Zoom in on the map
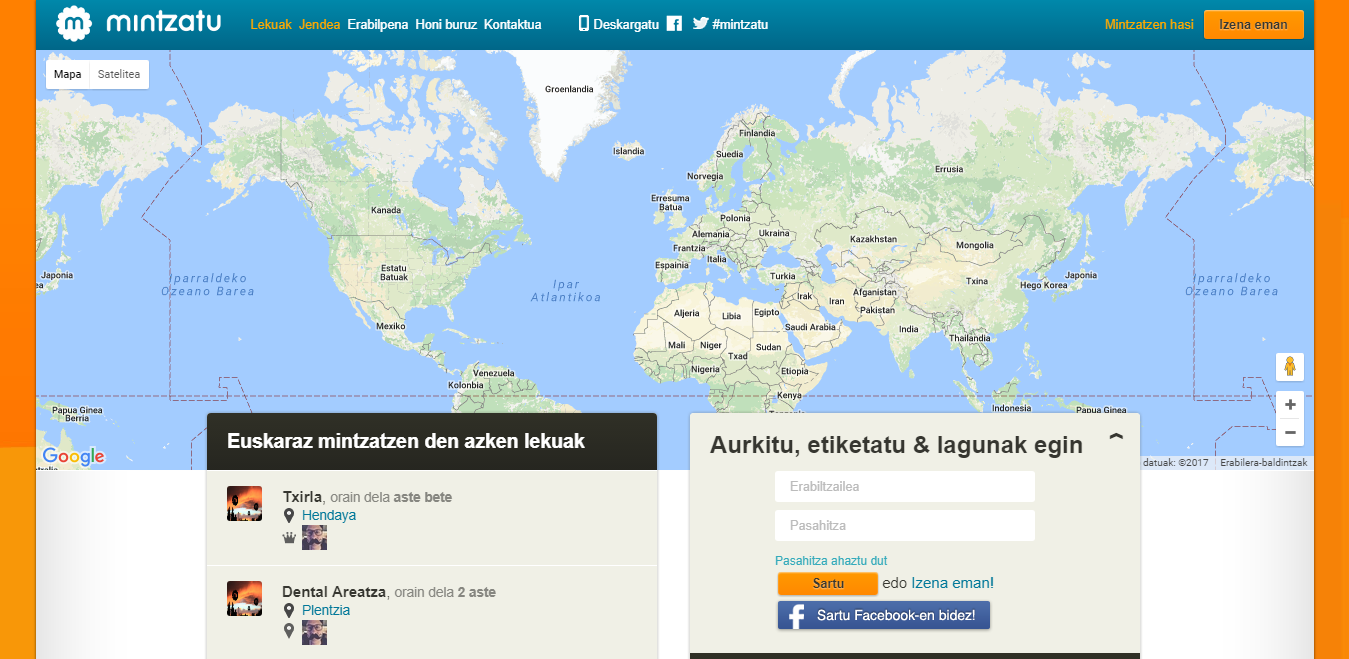The width and height of the screenshot is (1349, 659). pyautogui.click(x=1290, y=405)
